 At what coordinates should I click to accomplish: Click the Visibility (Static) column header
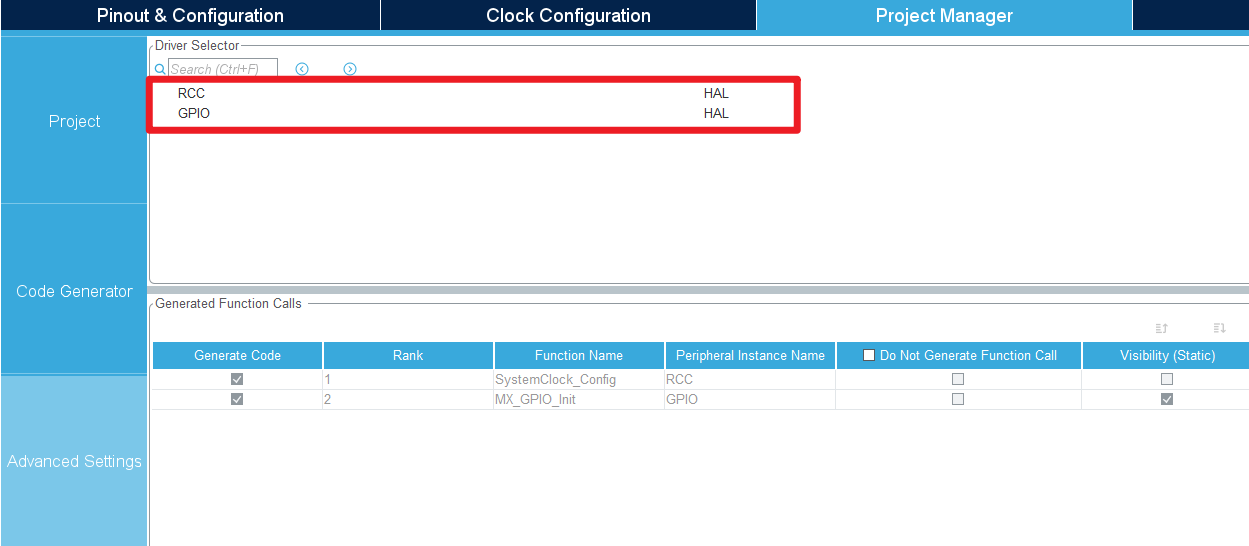tap(1166, 355)
